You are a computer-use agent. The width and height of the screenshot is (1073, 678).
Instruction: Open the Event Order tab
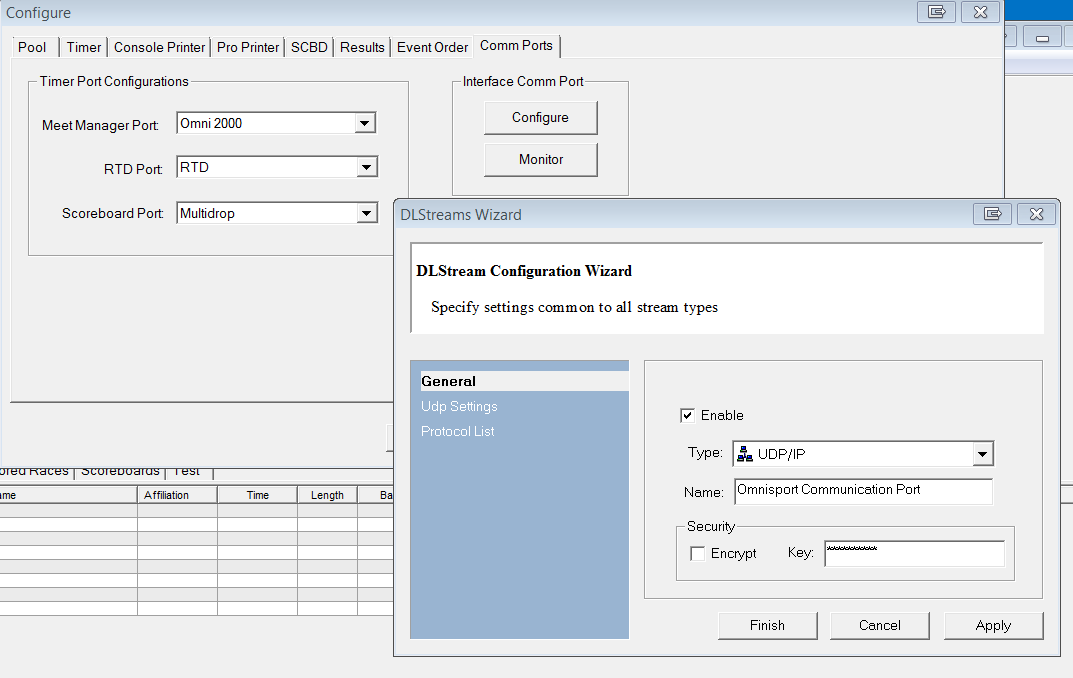[432, 47]
